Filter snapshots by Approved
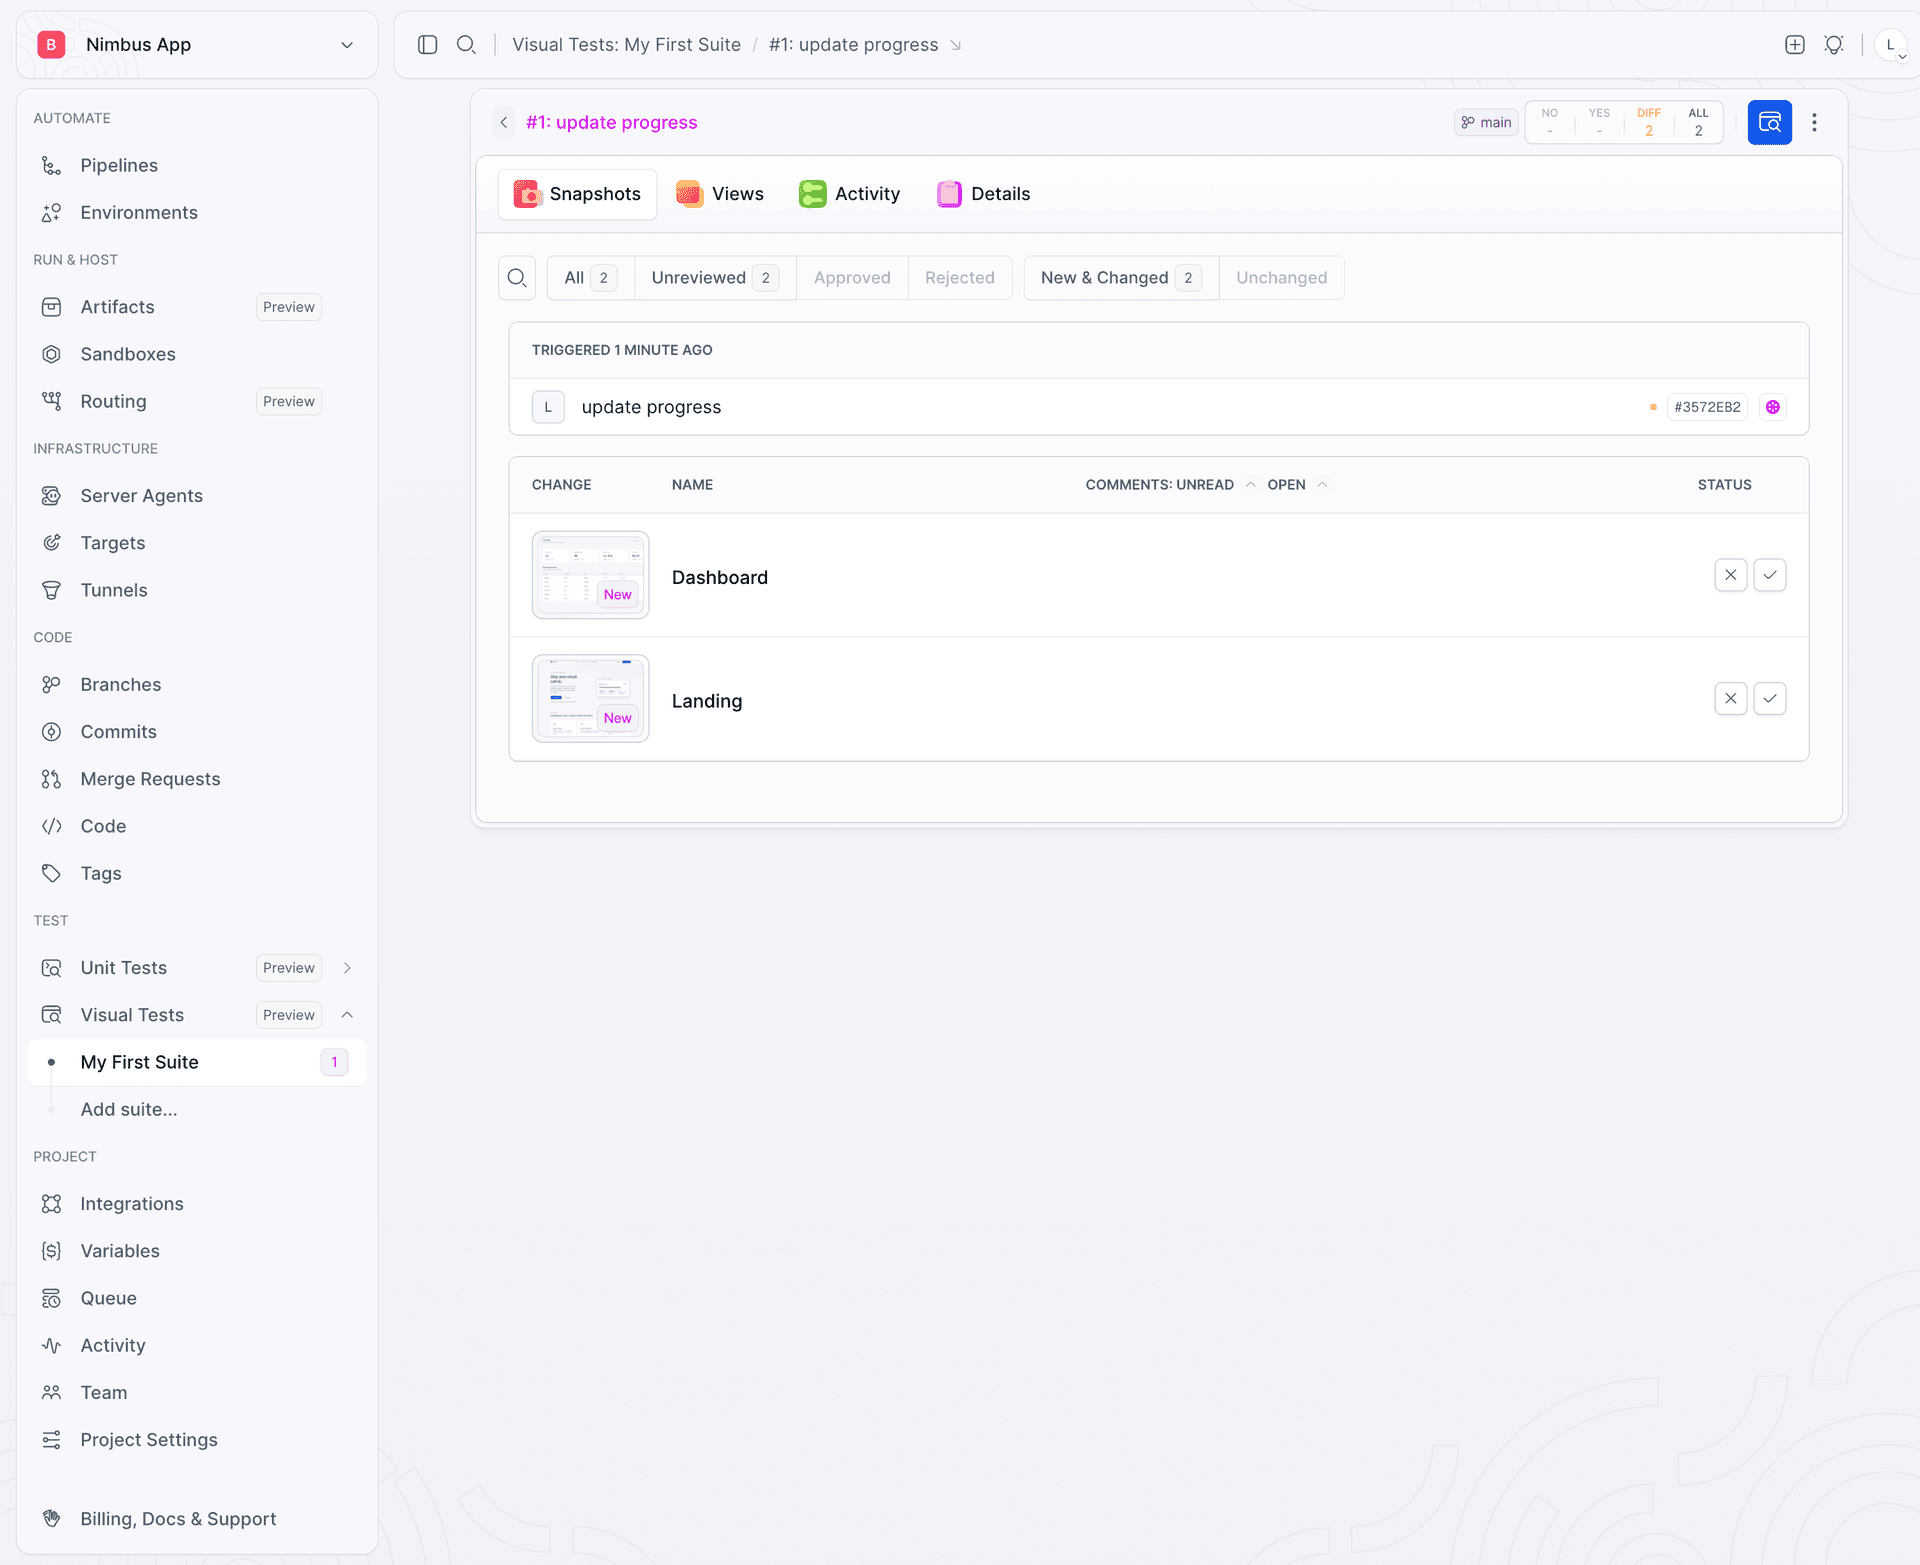The width and height of the screenshot is (1920, 1565). click(852, 278)
